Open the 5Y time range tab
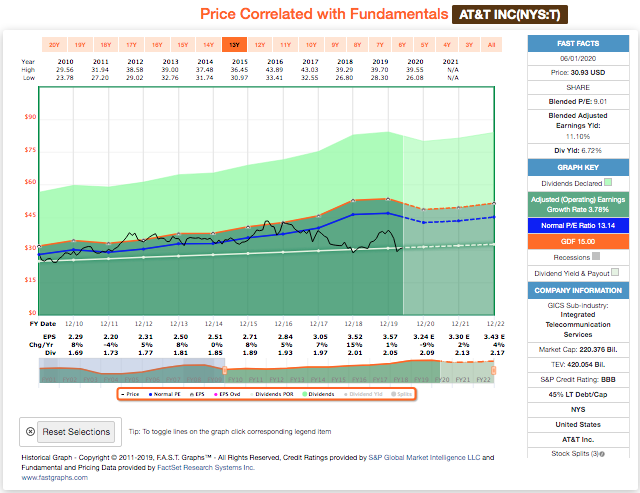The image size is (640, 493). (425, 45)
